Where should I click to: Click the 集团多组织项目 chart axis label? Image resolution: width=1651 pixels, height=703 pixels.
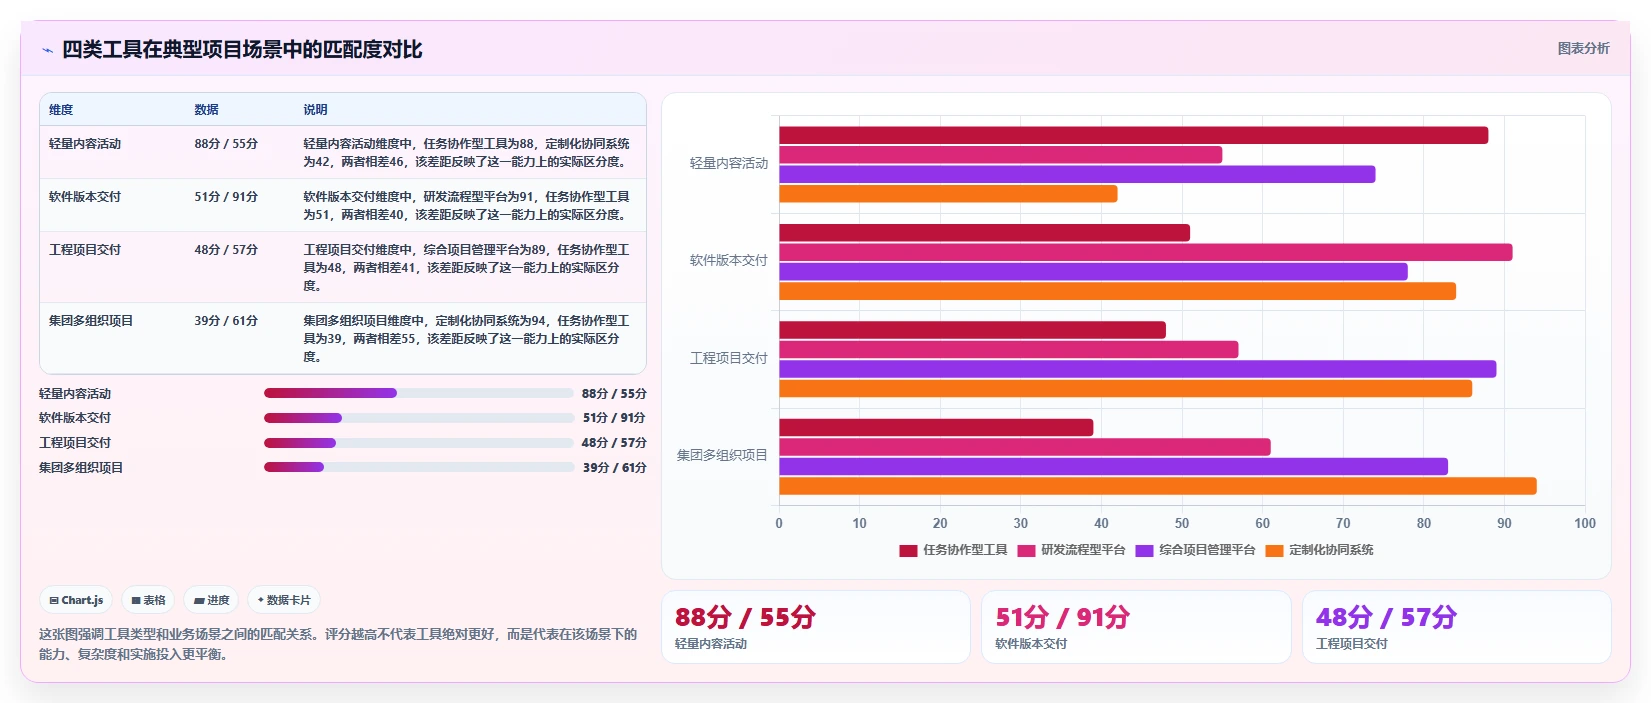(x=722, y=455)
